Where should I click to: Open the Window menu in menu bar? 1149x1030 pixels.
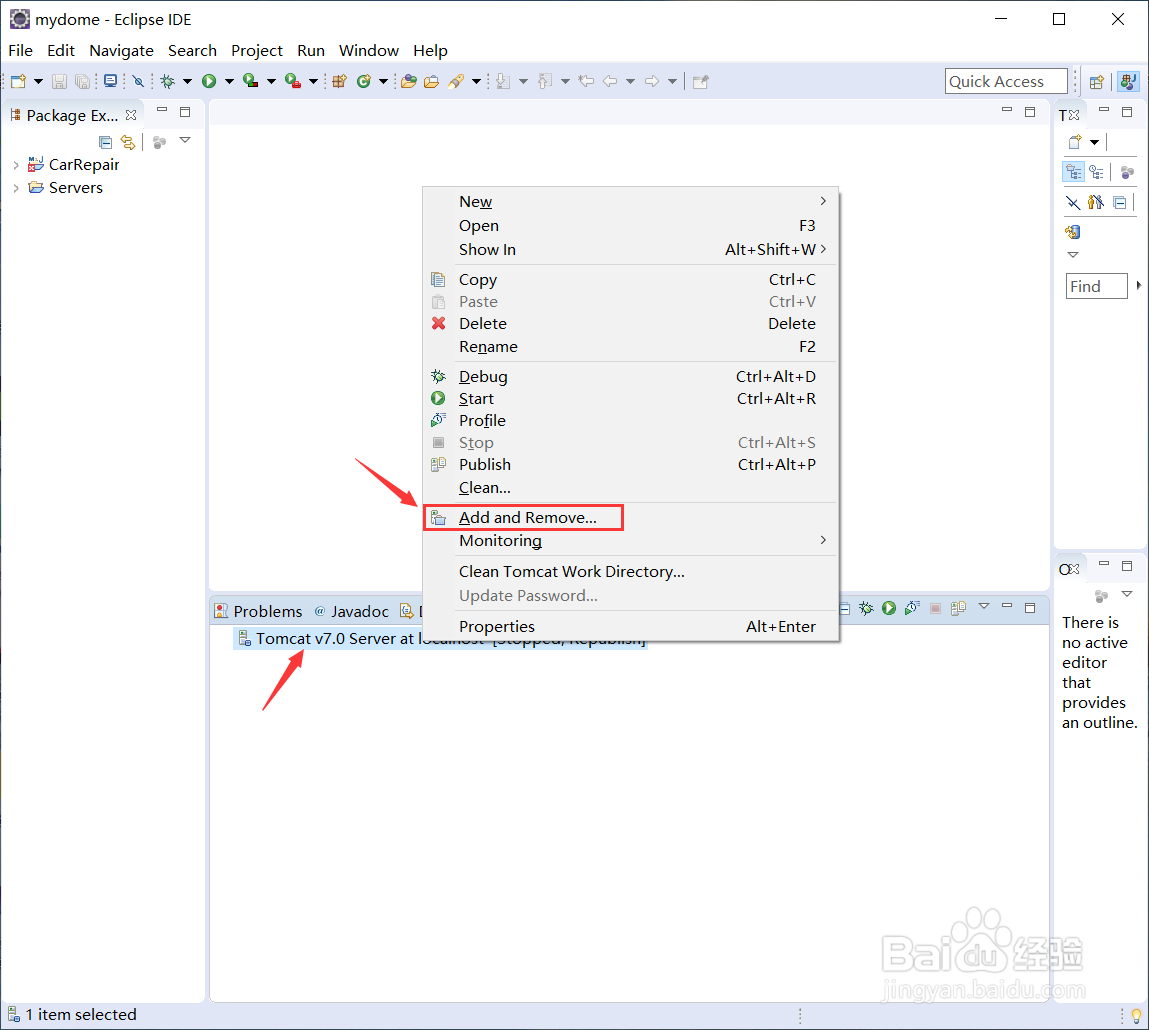(369, 51)
